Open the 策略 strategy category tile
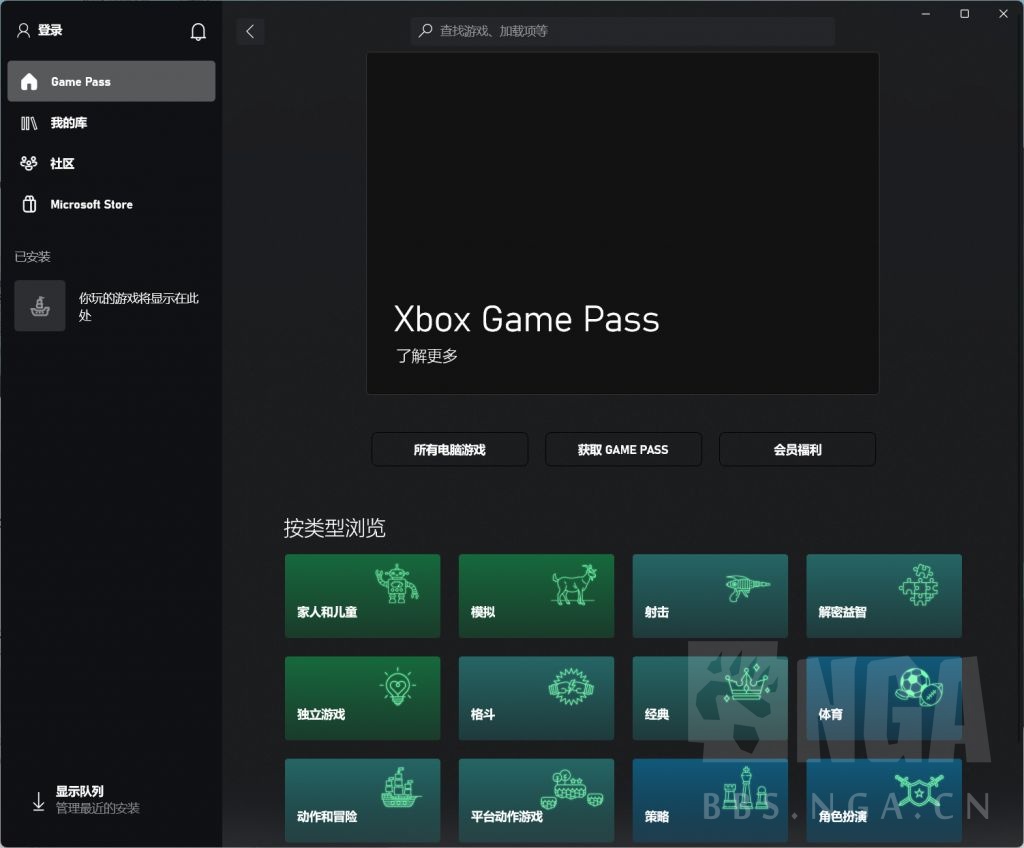 (710, 800)
